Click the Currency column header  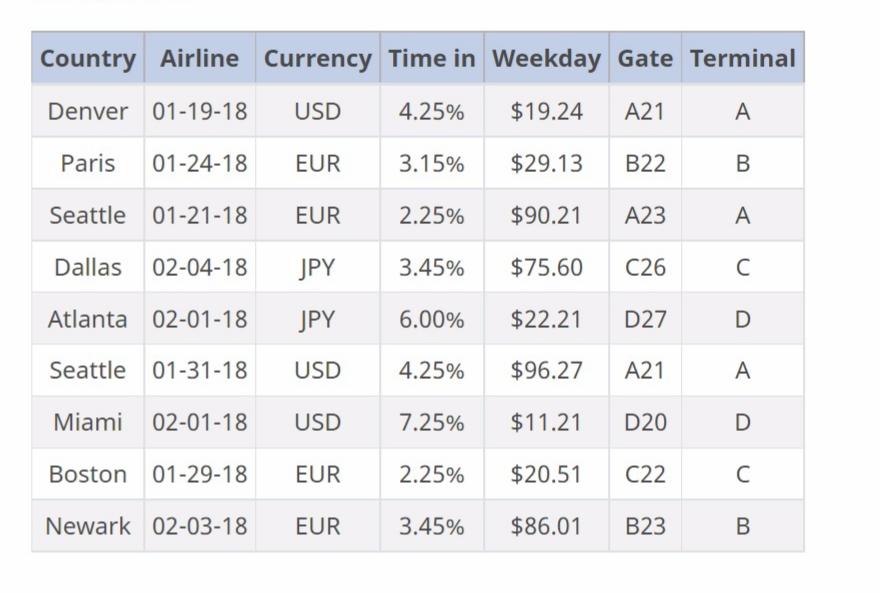tap(317, 59)
